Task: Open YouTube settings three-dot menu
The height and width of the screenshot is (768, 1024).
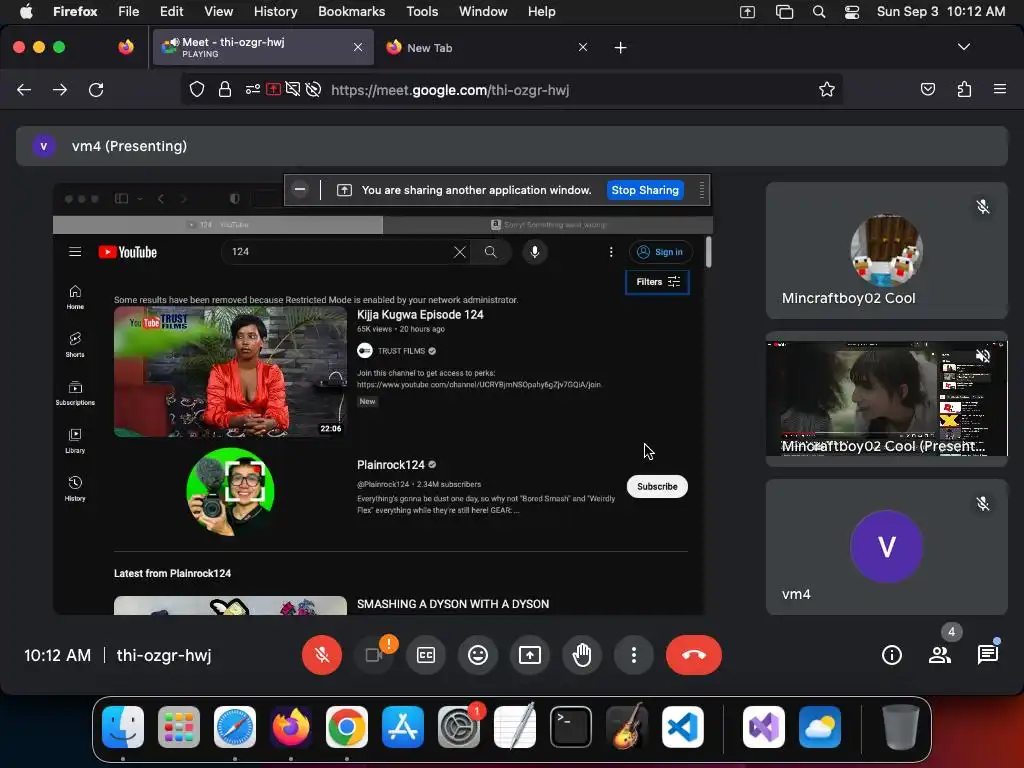Action: pyautogui.click(x=611, y=252)
